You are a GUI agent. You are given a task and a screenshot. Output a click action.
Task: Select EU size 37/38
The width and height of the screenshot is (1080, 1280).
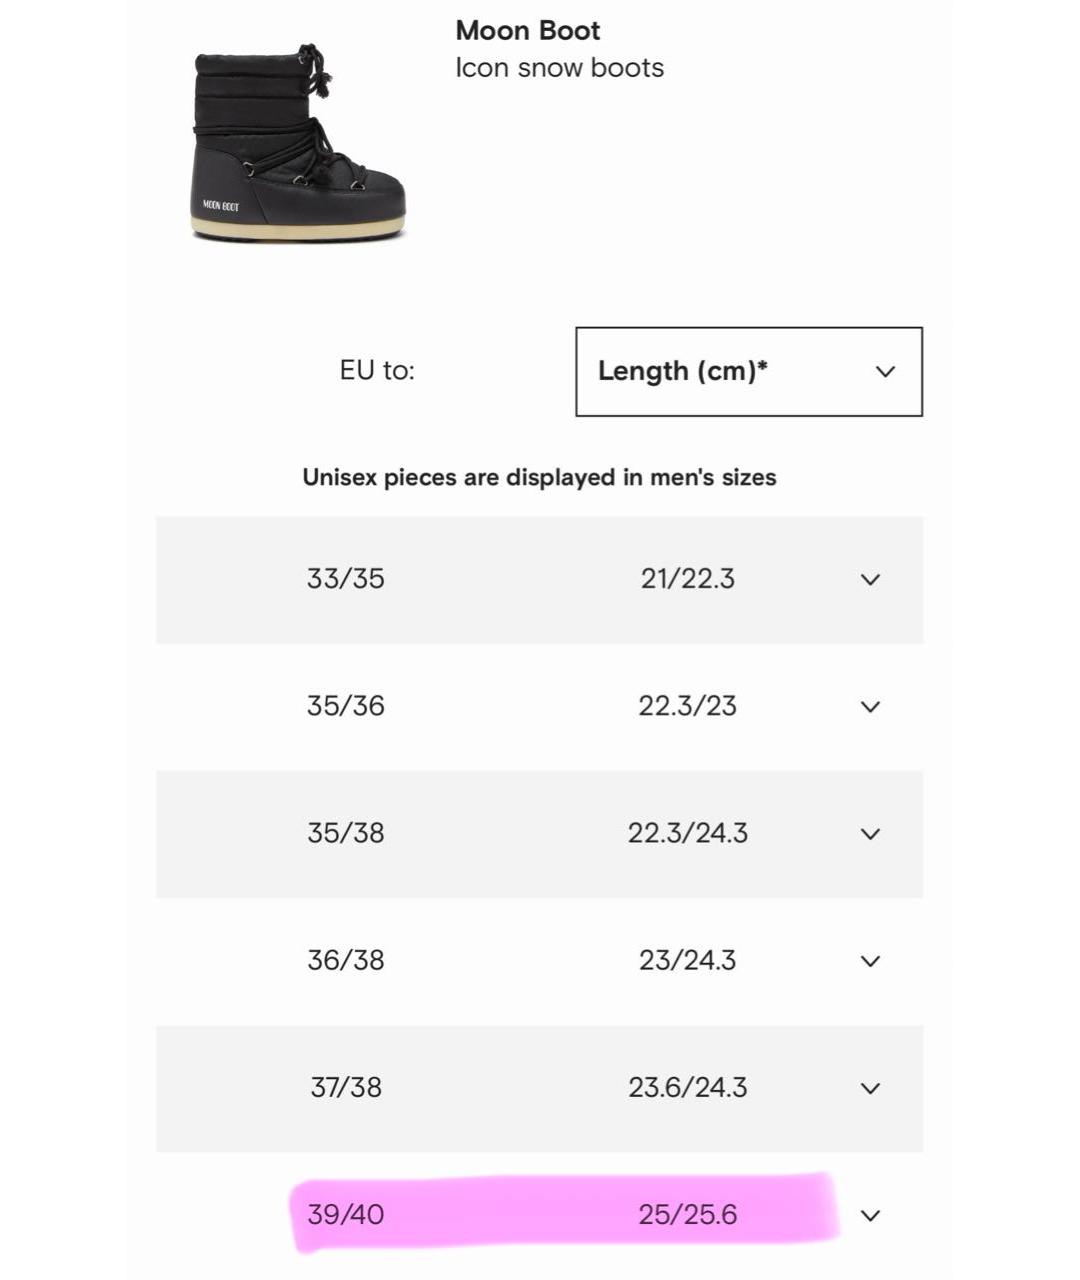(346, 1087)
